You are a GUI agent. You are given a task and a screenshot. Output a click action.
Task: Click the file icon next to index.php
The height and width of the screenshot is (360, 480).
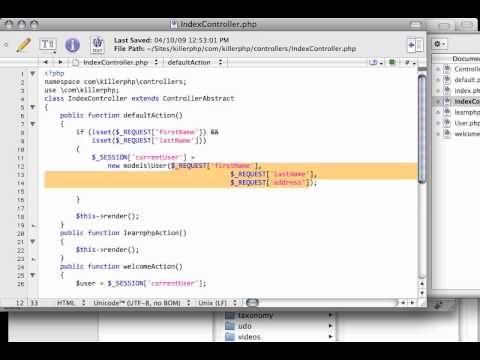coord(447,91)
